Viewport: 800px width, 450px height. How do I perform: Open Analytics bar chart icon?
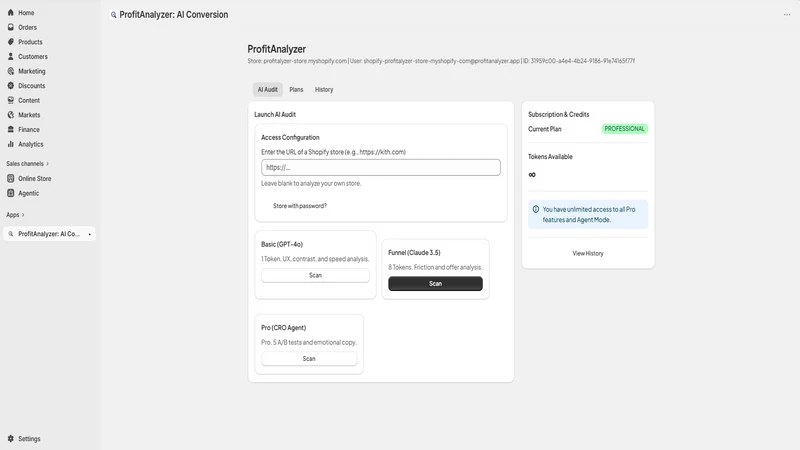tap(11, 144)
